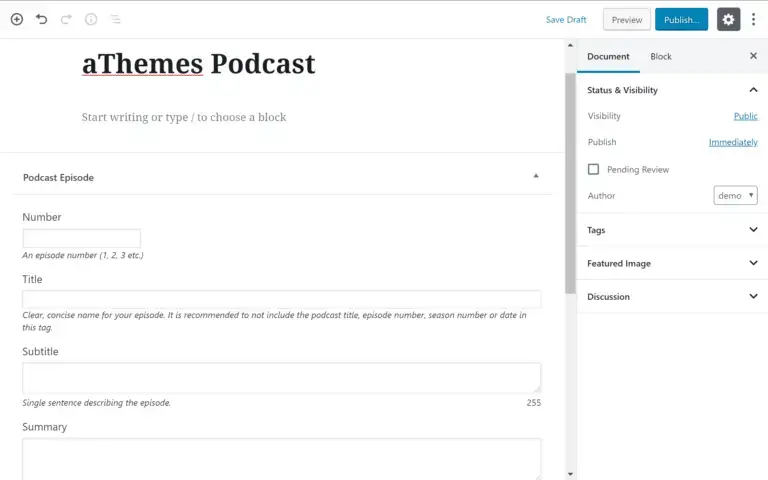Collapse the Status & Visibility panel
The width and height of the screenshot is (768, 480).
pyautogui.click(x=672, y=90)
